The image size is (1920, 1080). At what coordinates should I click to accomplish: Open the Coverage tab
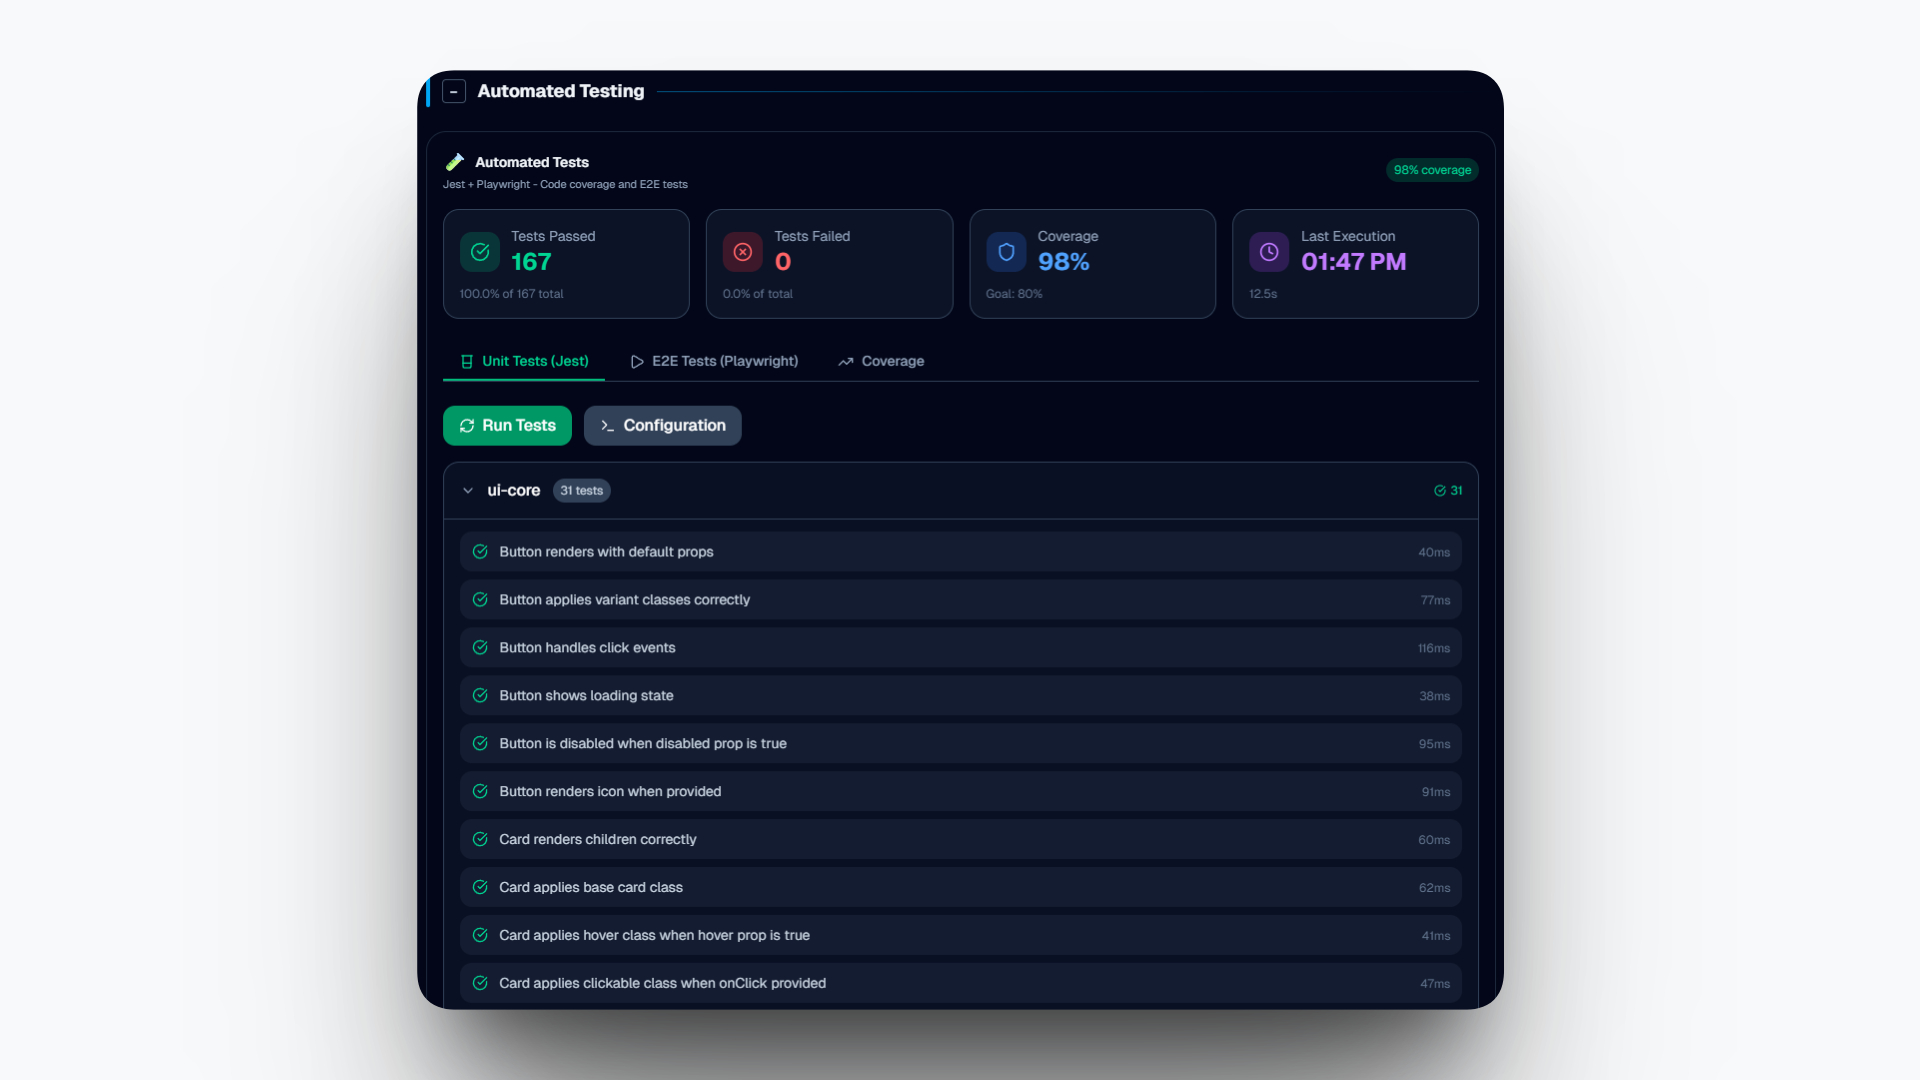point(881,362)
